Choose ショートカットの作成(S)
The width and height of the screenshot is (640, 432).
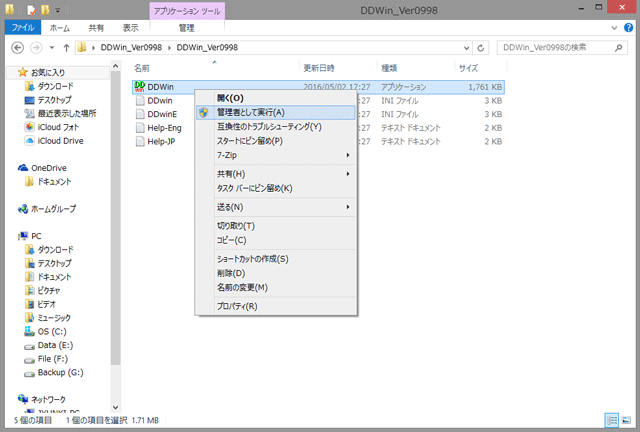point(276,259)
